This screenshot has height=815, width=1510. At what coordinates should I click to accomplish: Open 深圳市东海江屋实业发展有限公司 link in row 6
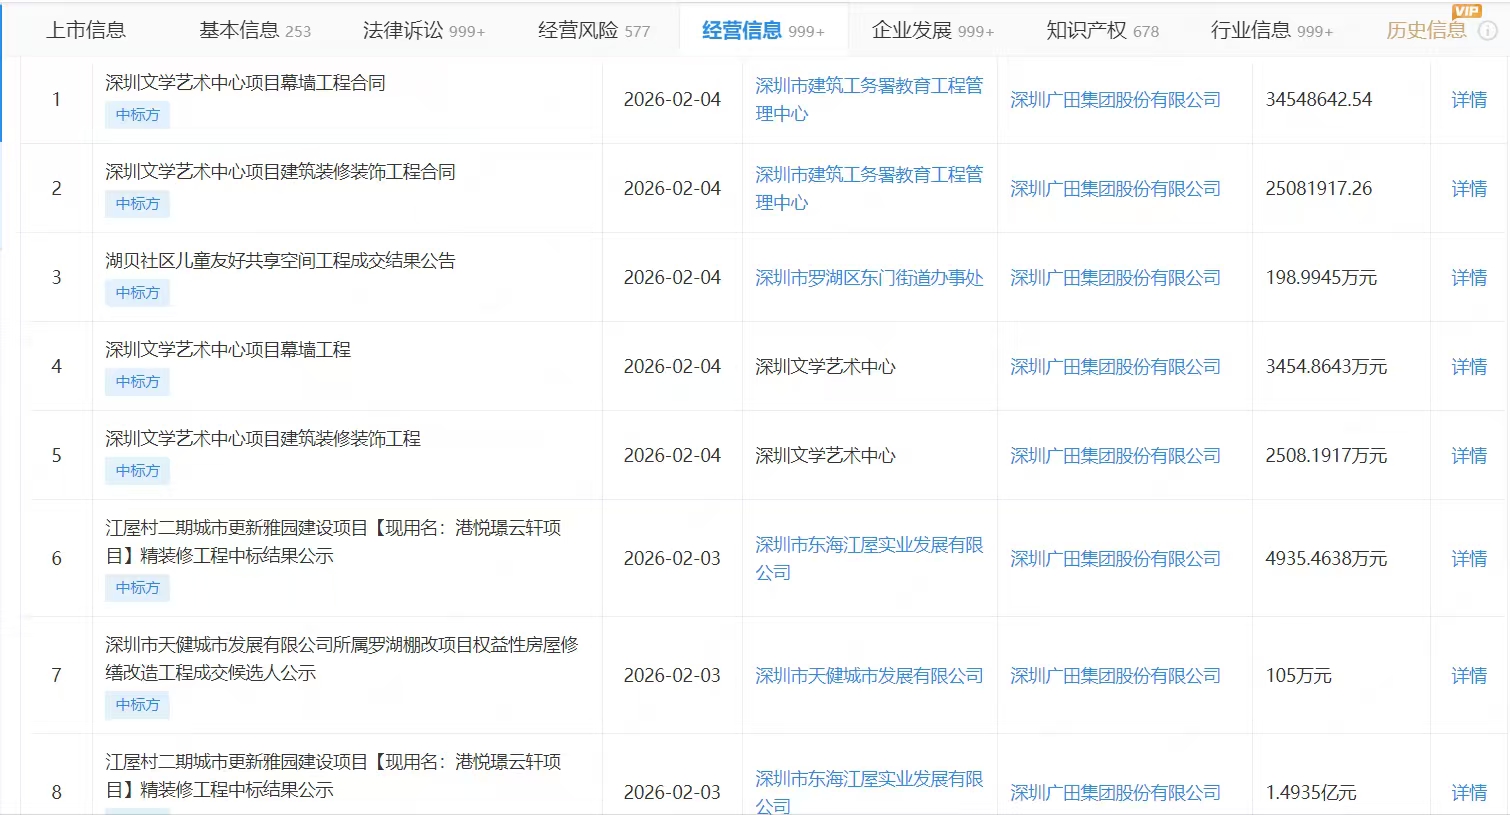point(869,558)
